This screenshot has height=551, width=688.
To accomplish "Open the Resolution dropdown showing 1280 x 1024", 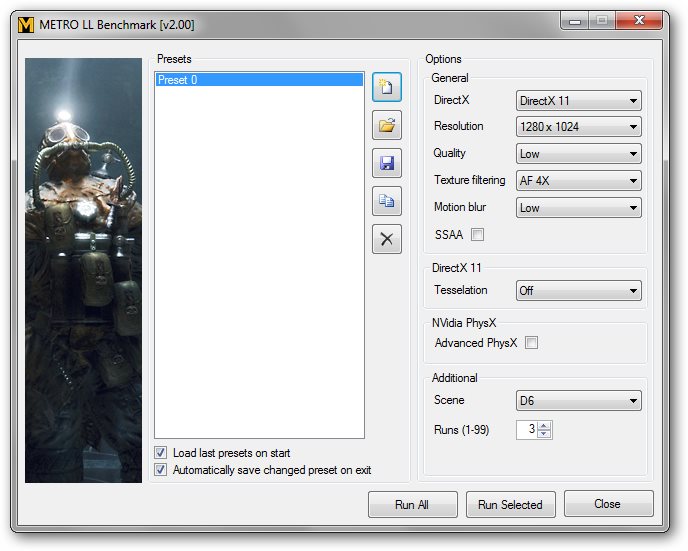I will 579,127.
